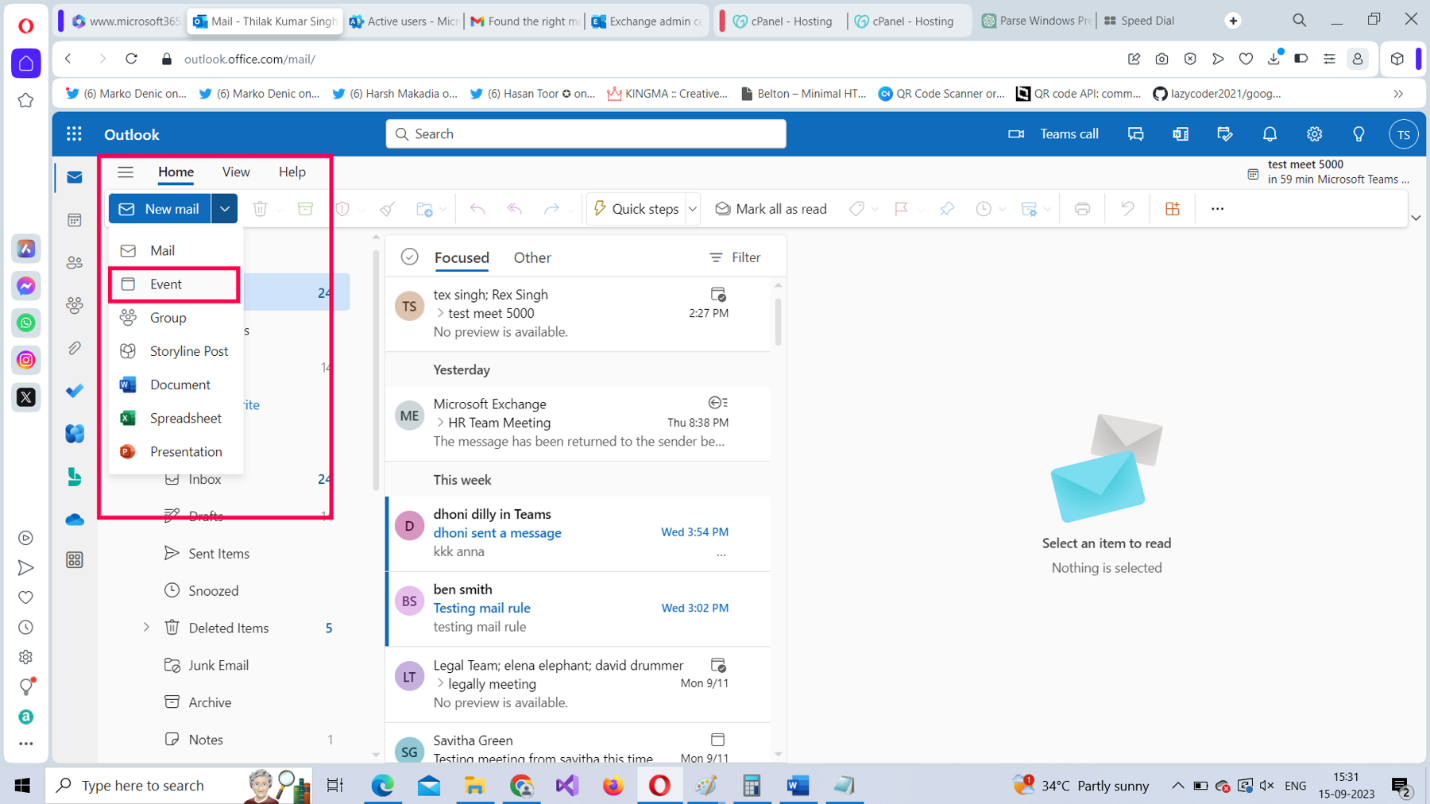Expand the test meet 5000 conversation
This screenshot has height=804, width=1430.
440,313
